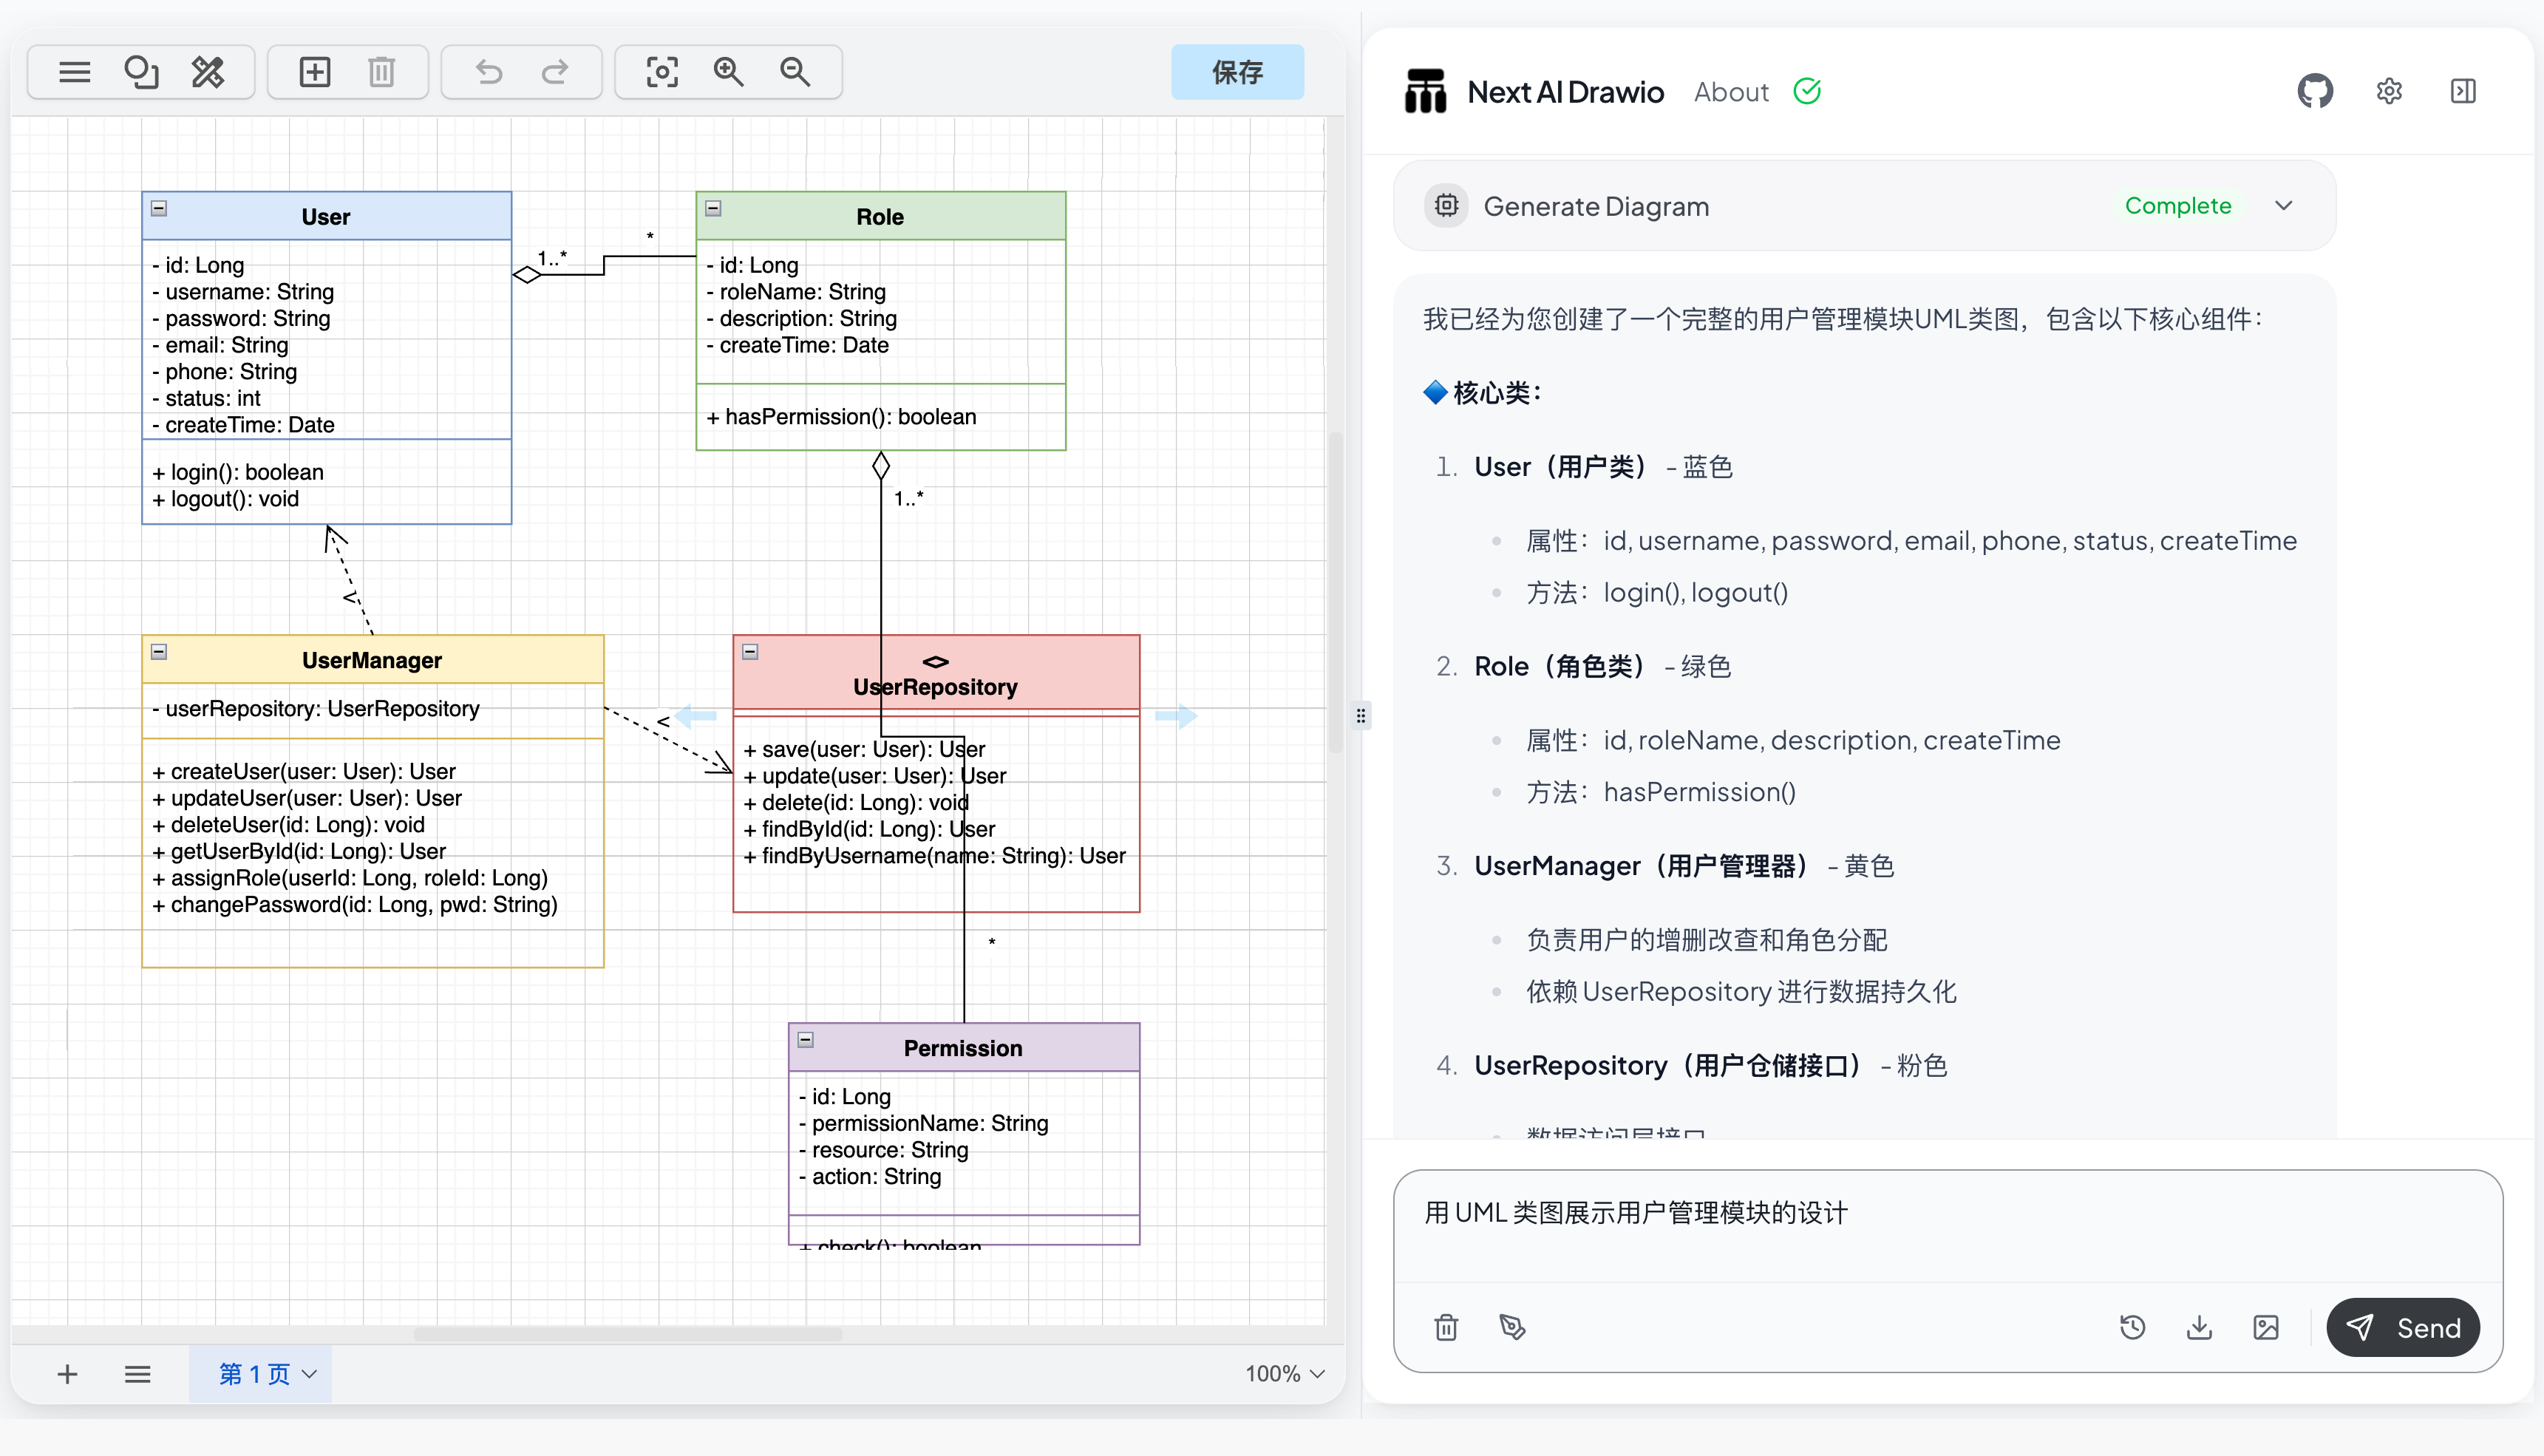This screenshot has height=1456, width=2544.
Task: Collapse the Role class box
Action: point(713,208)
